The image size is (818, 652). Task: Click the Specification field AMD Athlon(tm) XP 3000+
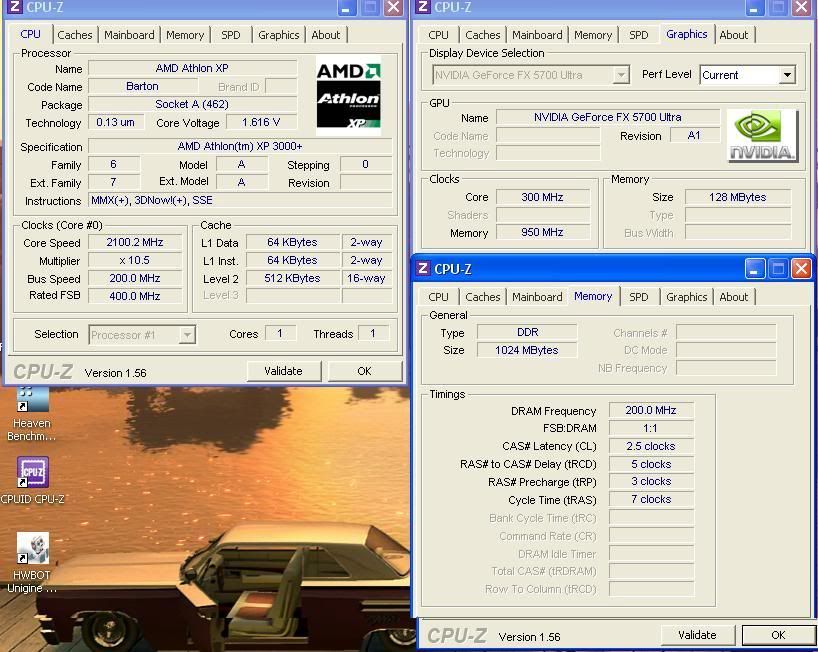pos(240,146)
